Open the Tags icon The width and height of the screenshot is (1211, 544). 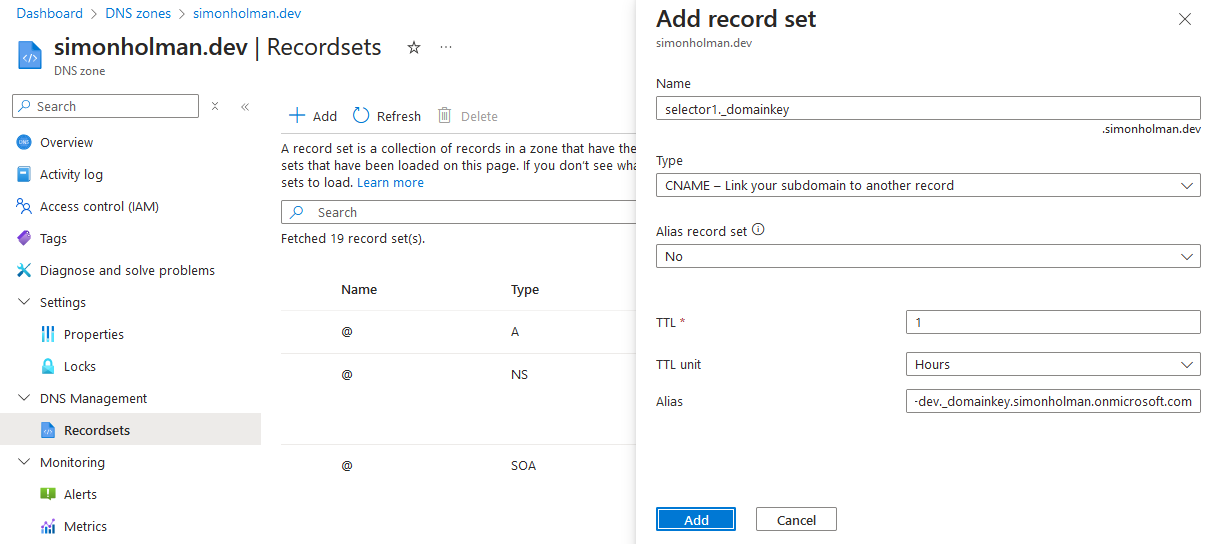click(x=24, y=238)
